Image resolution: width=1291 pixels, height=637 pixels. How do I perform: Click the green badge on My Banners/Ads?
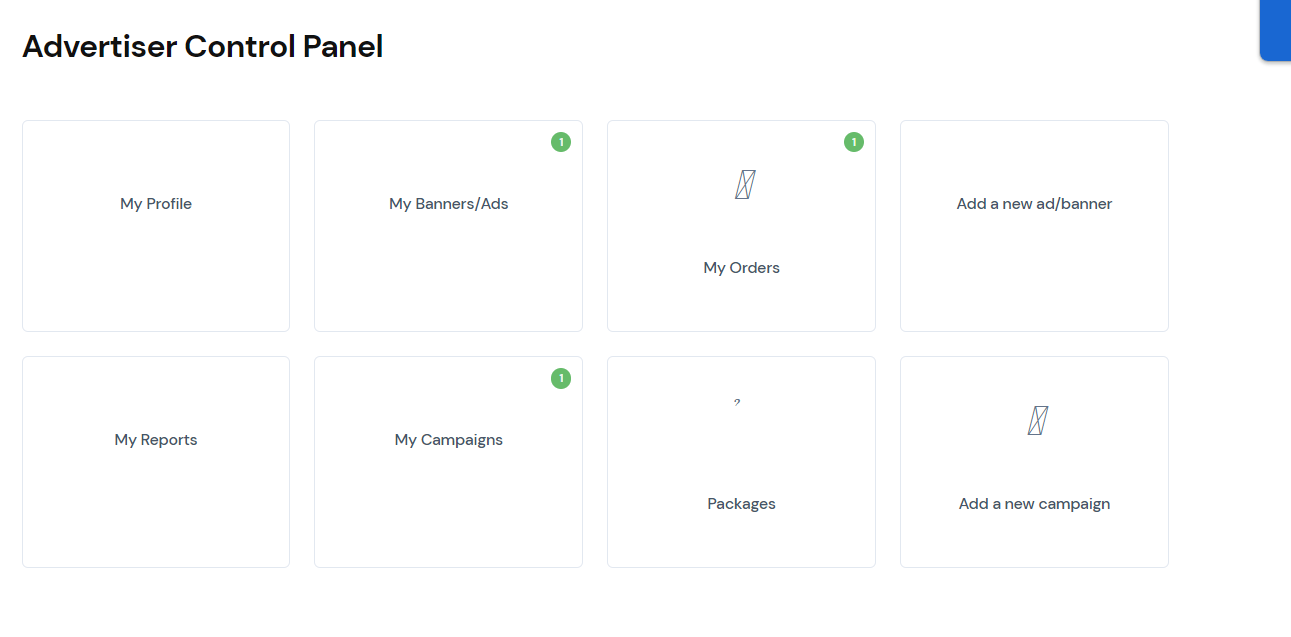pyautogui.click(x=561, y=142)
